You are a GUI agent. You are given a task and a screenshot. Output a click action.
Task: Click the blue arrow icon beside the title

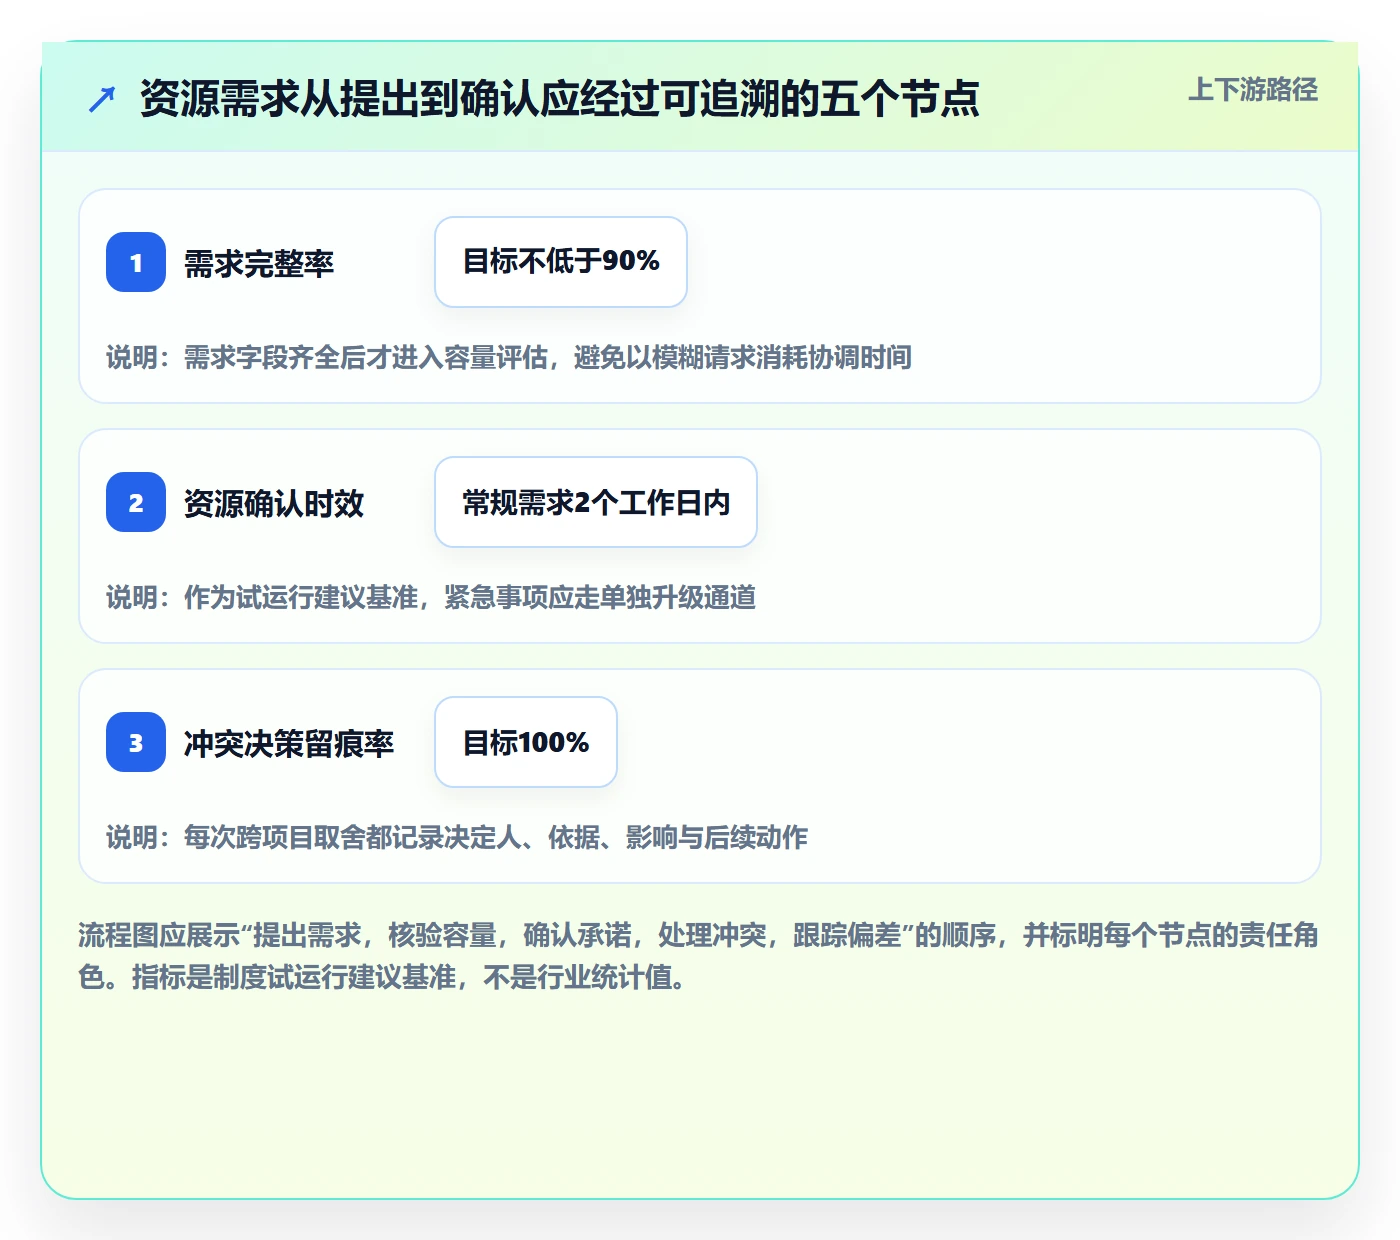(x=101, y=99)
